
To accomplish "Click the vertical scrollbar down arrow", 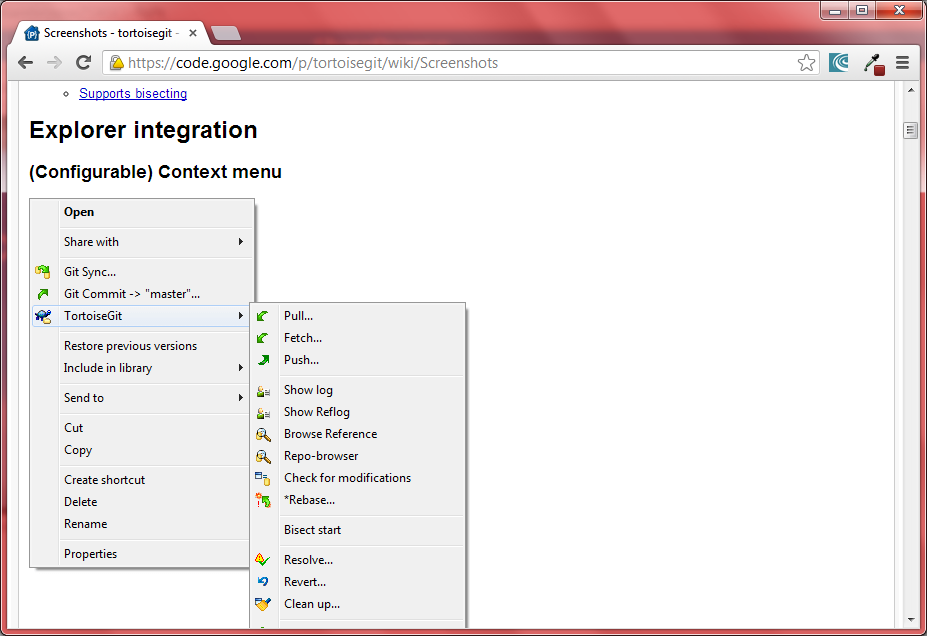I will click(910, 620).
